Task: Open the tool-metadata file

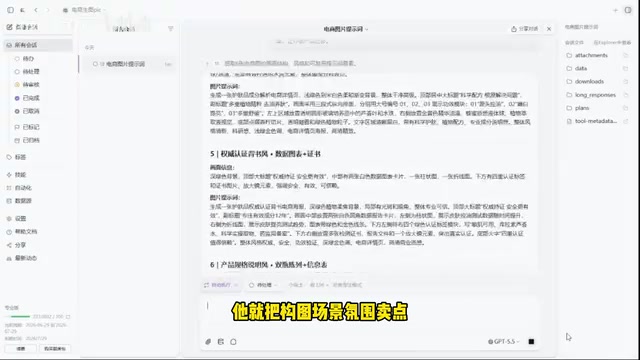Action: 596,121
